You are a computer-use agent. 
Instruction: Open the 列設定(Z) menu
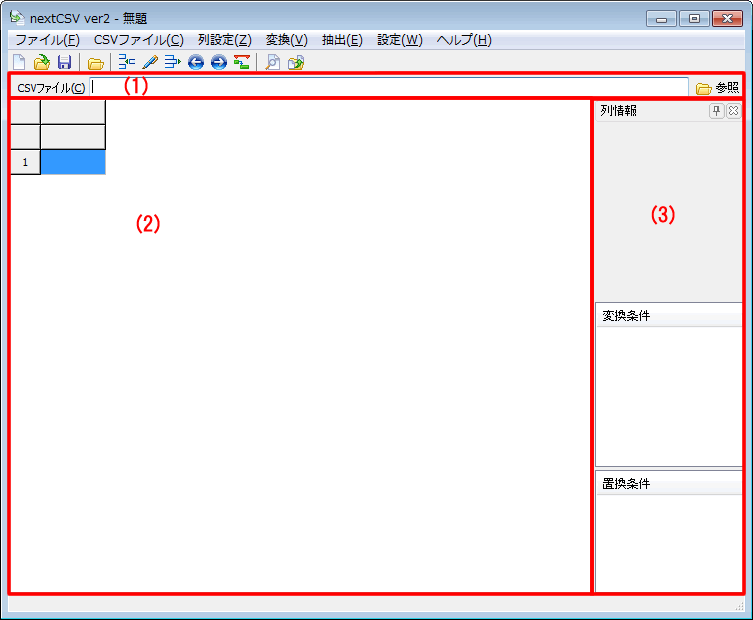click(x=224, y=40)
